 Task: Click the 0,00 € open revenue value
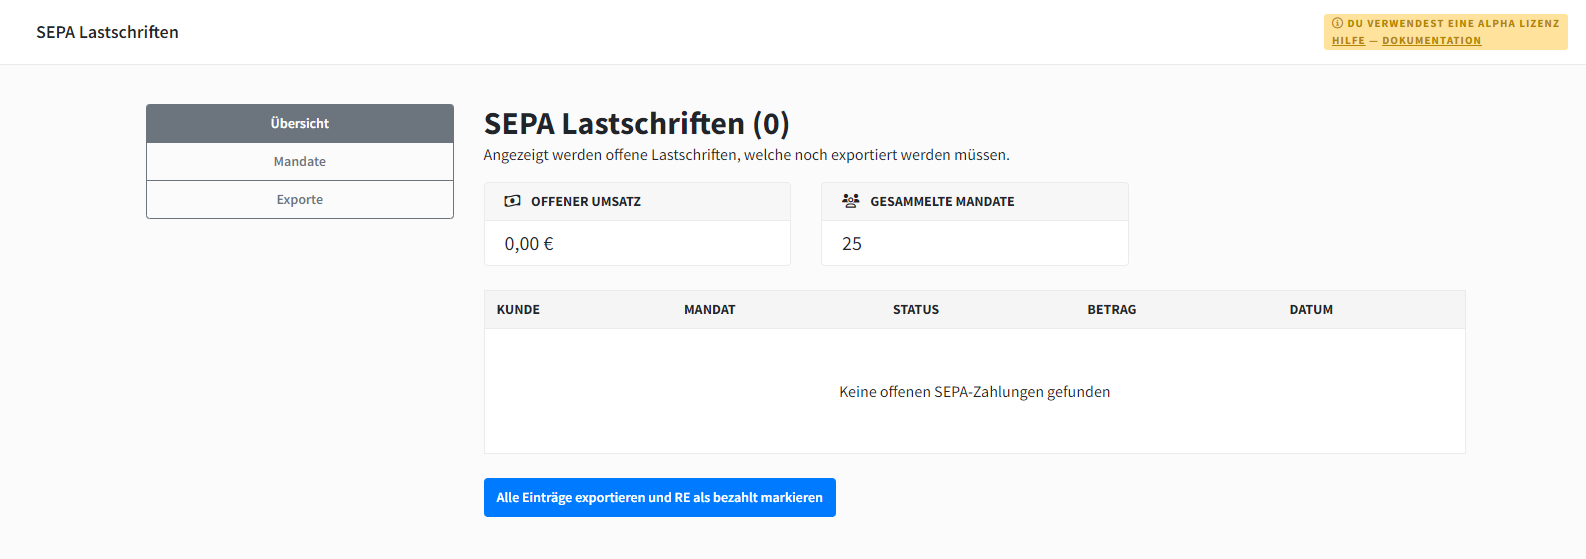click(529, 244)
